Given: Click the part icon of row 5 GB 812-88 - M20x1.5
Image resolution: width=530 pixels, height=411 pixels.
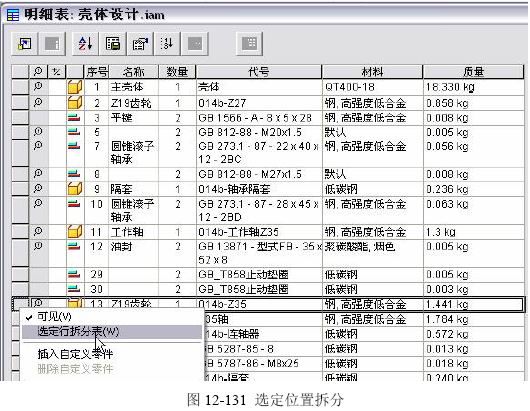Looking at the screenshot, I should tap(74, 132).
